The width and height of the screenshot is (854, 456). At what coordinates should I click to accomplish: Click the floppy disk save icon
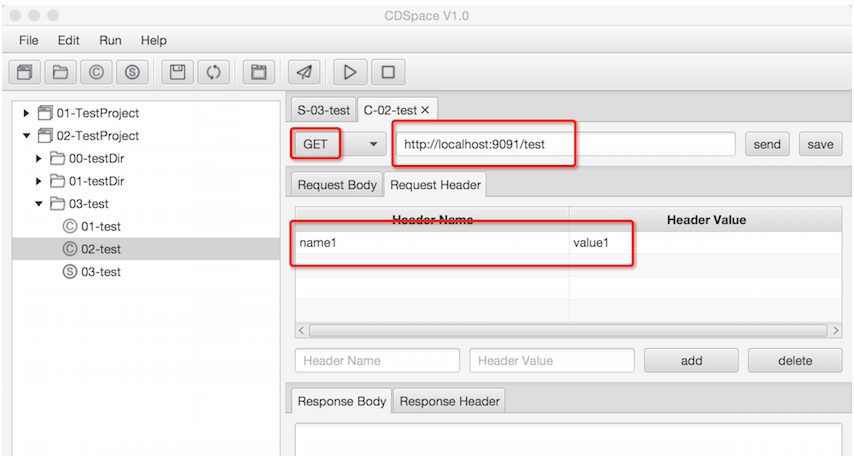(x=177, y=72)
